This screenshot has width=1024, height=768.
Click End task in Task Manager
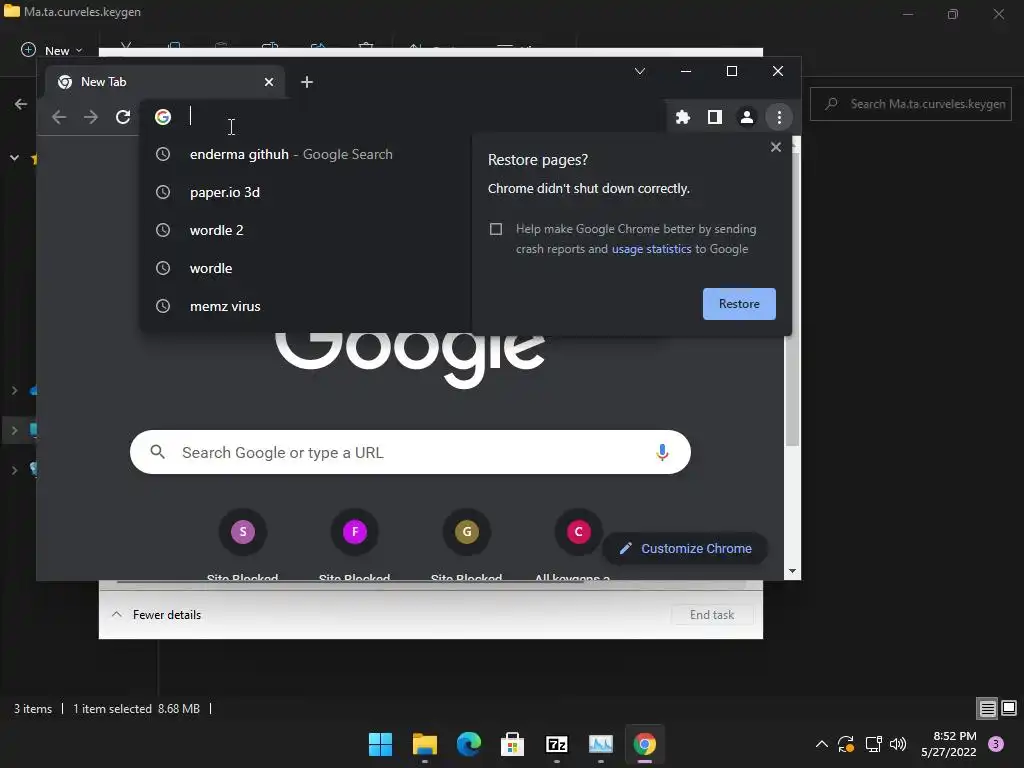coord(712,615)
